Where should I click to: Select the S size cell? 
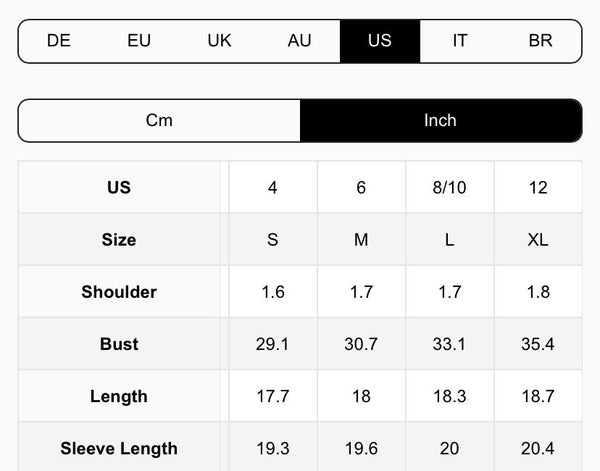(x=273, y=240)
